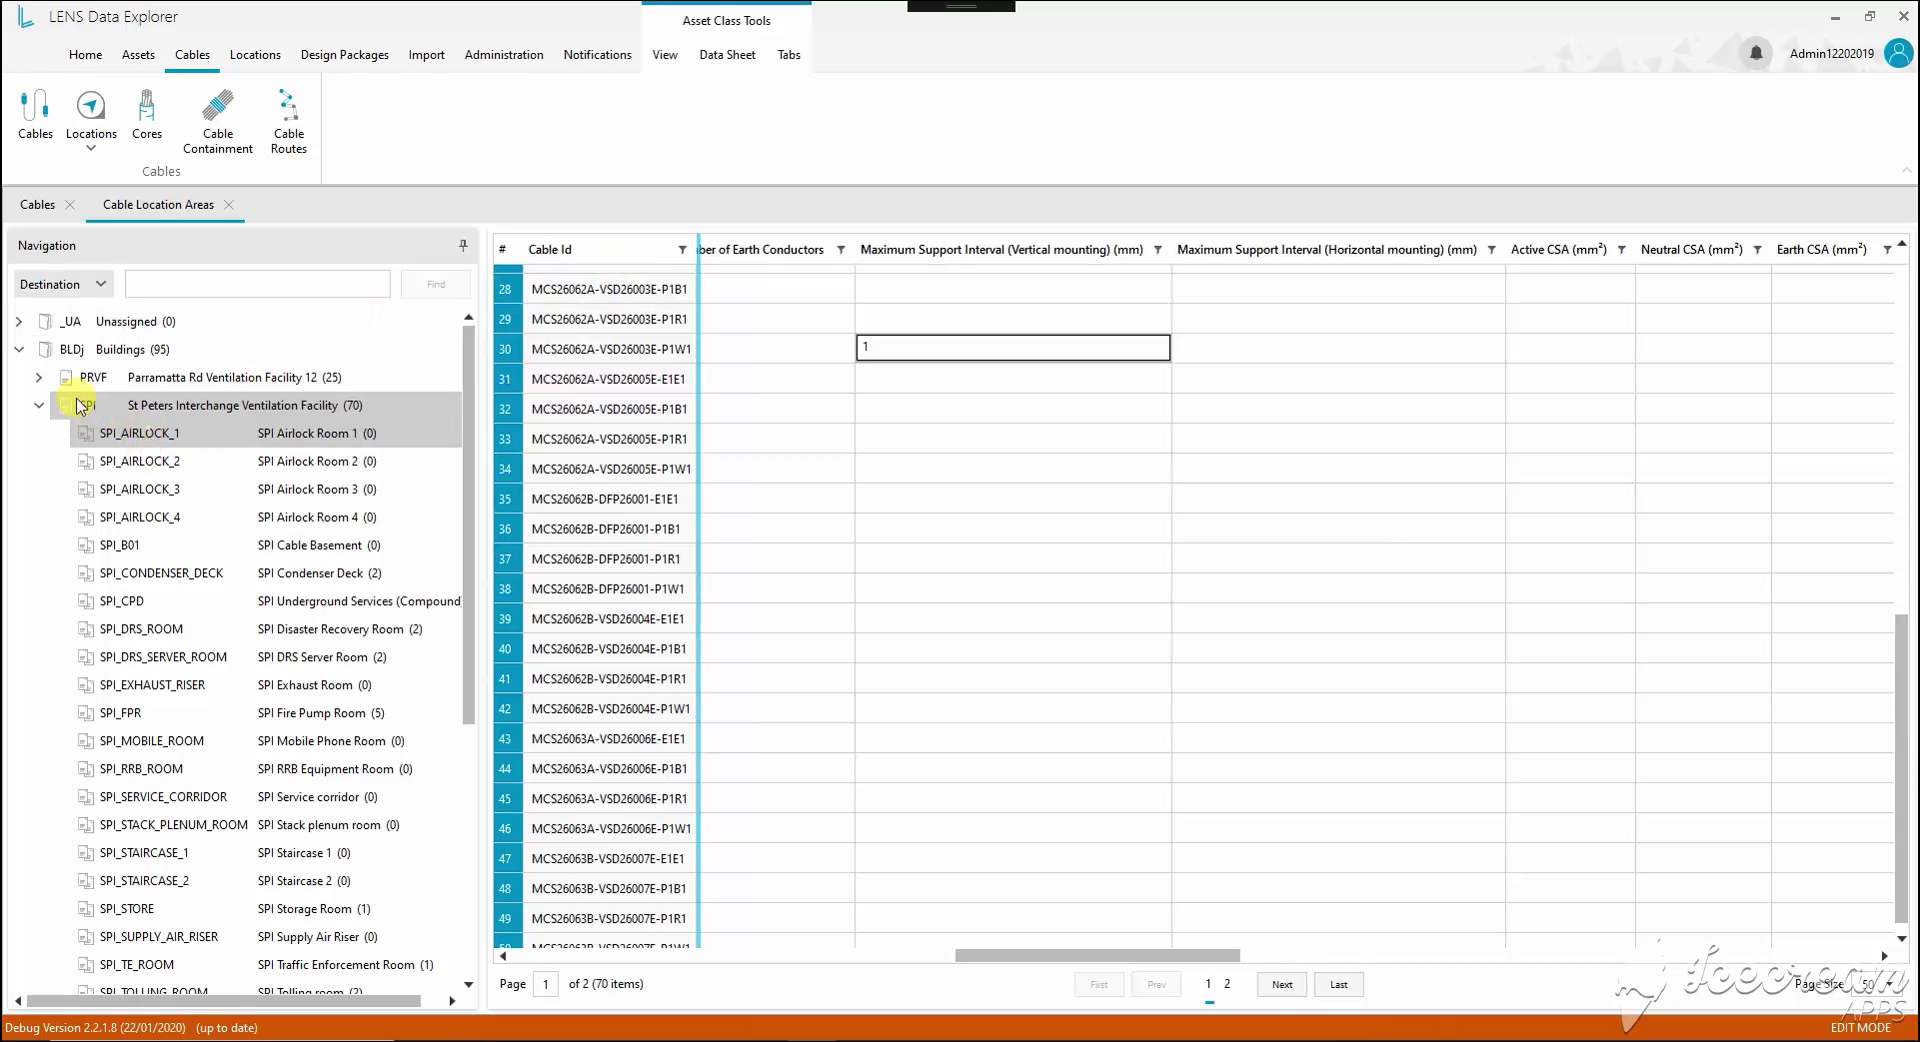Screen dimensions: 1920x1042
Task: Select row 35 MCS26062B-DFP26001-E1E1
Action: click(x=605, y=499)
